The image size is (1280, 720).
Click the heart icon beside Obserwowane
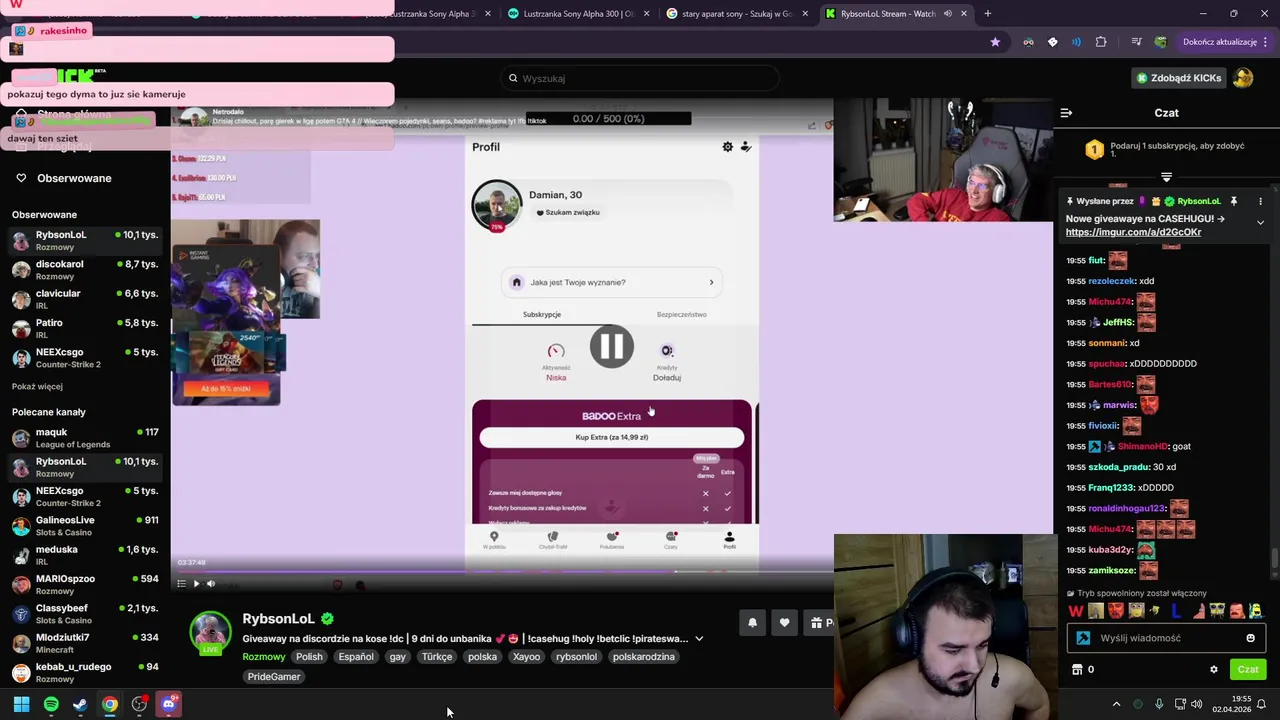(x=21, y=178)
